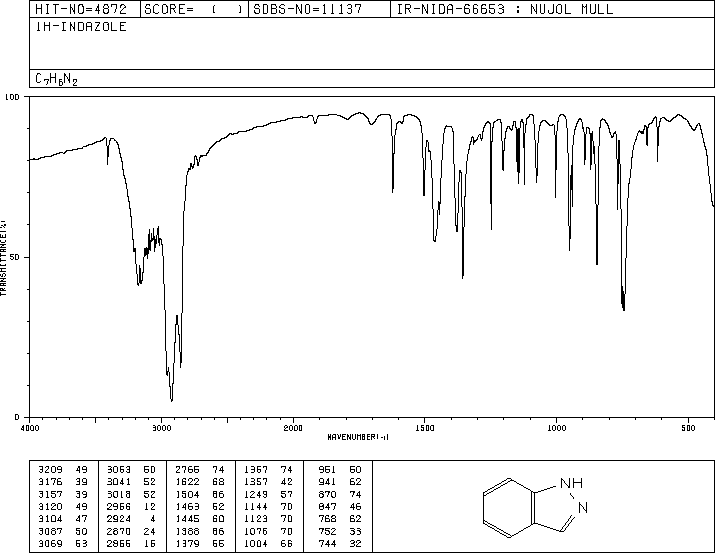Select peak table entry 3176

(50, 482)
